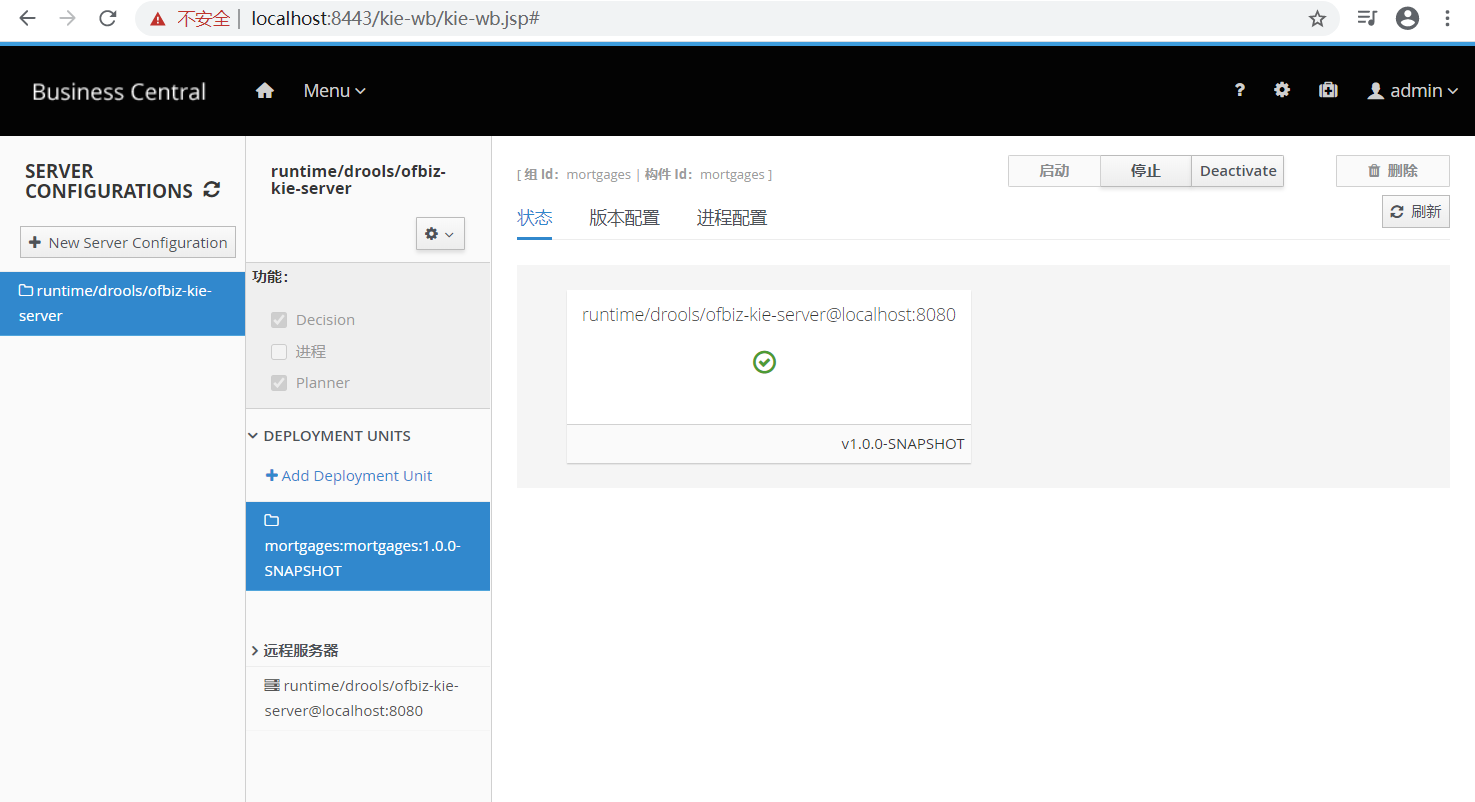This screenshot has width=1475, height=802.
Task: Click the 删除 button
Action: point(1393,171)
